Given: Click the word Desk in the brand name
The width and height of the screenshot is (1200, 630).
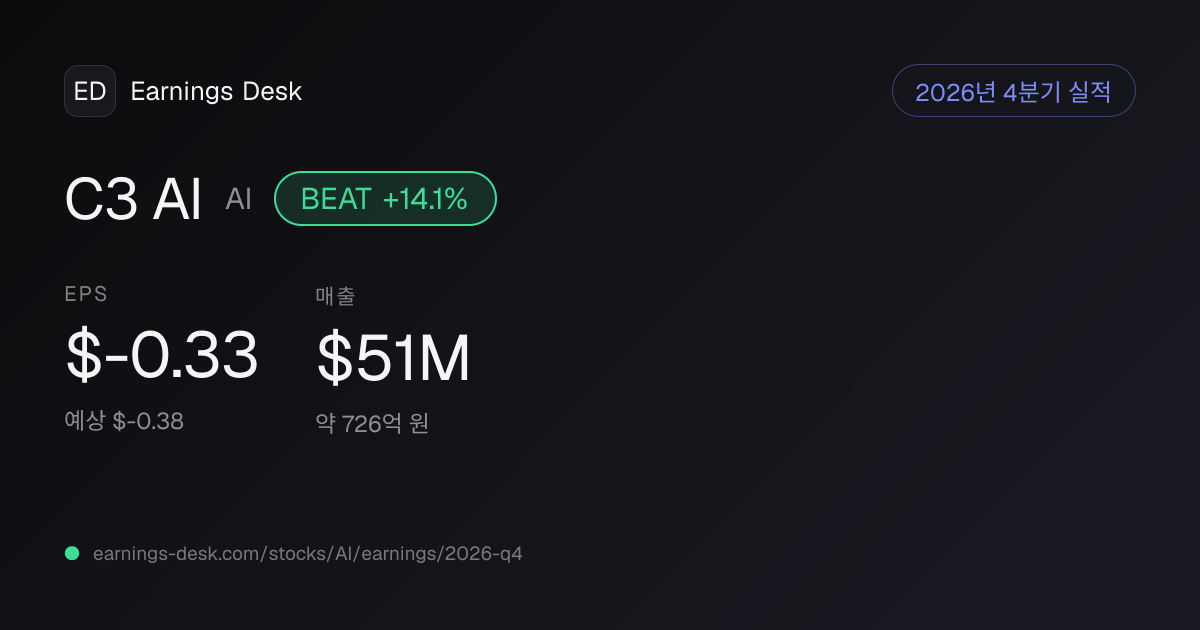Looking at the screenshot, I should 272,91.
